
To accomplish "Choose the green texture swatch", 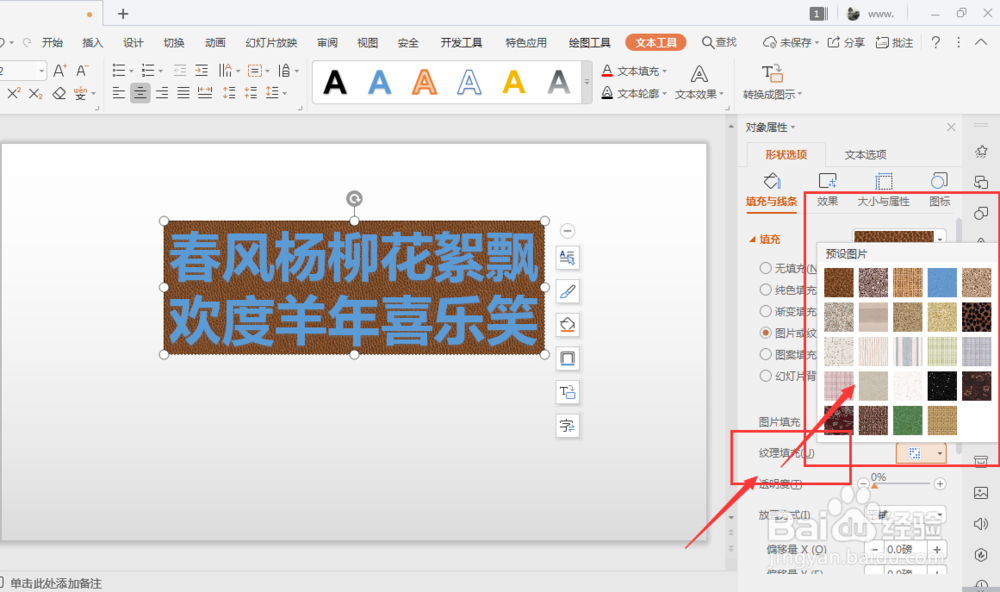I will pos(908,420).
